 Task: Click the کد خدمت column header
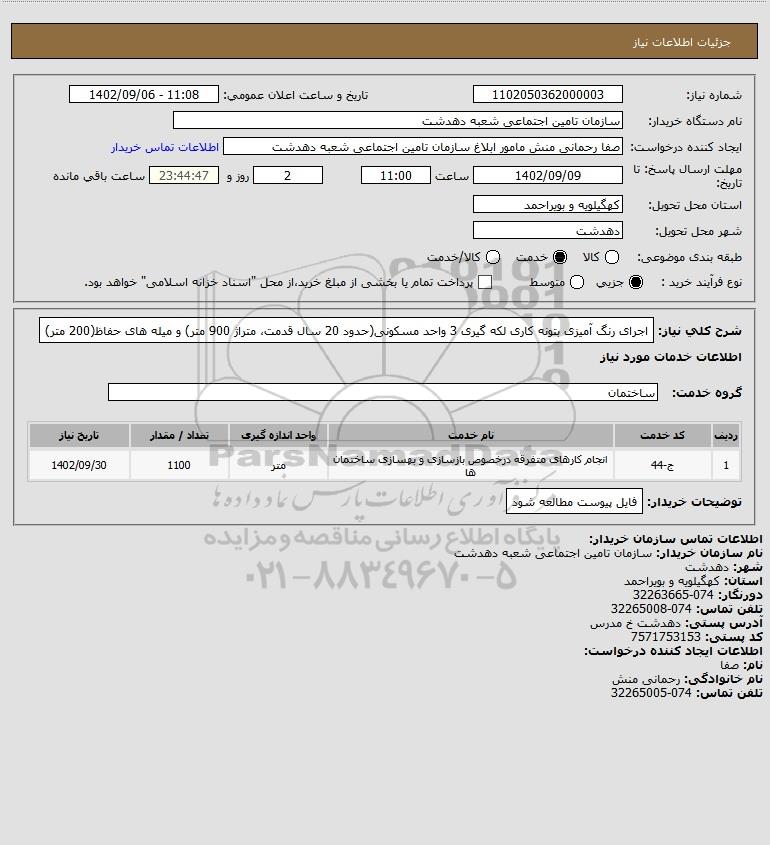[x=662, y=435]
